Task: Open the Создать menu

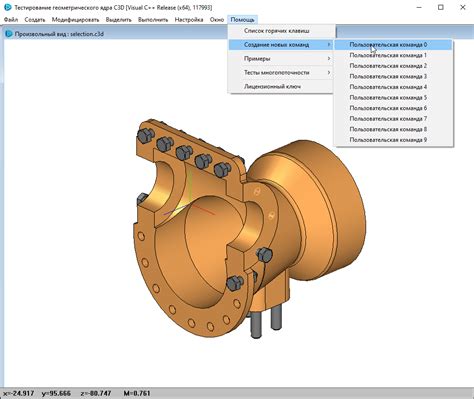Action: coord(35,20)
